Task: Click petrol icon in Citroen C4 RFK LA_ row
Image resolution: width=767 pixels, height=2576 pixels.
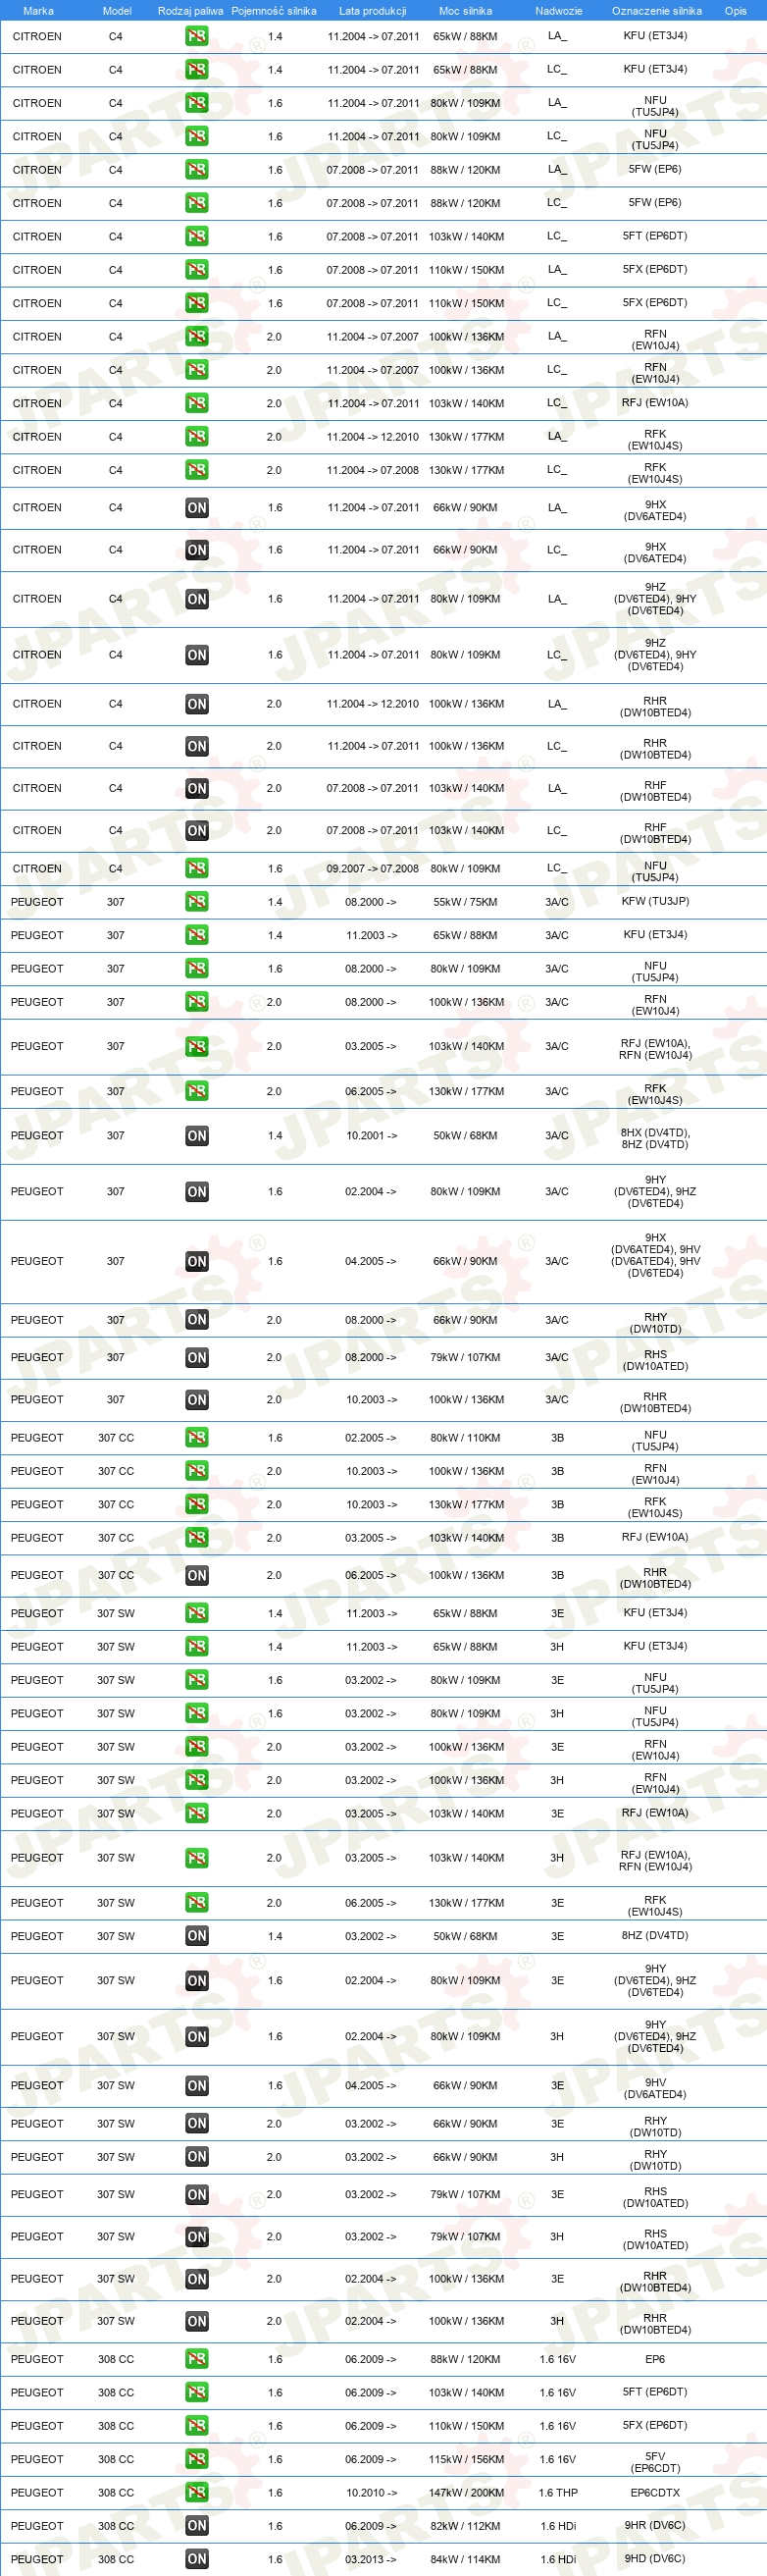Action: click(x=197, y=437)
